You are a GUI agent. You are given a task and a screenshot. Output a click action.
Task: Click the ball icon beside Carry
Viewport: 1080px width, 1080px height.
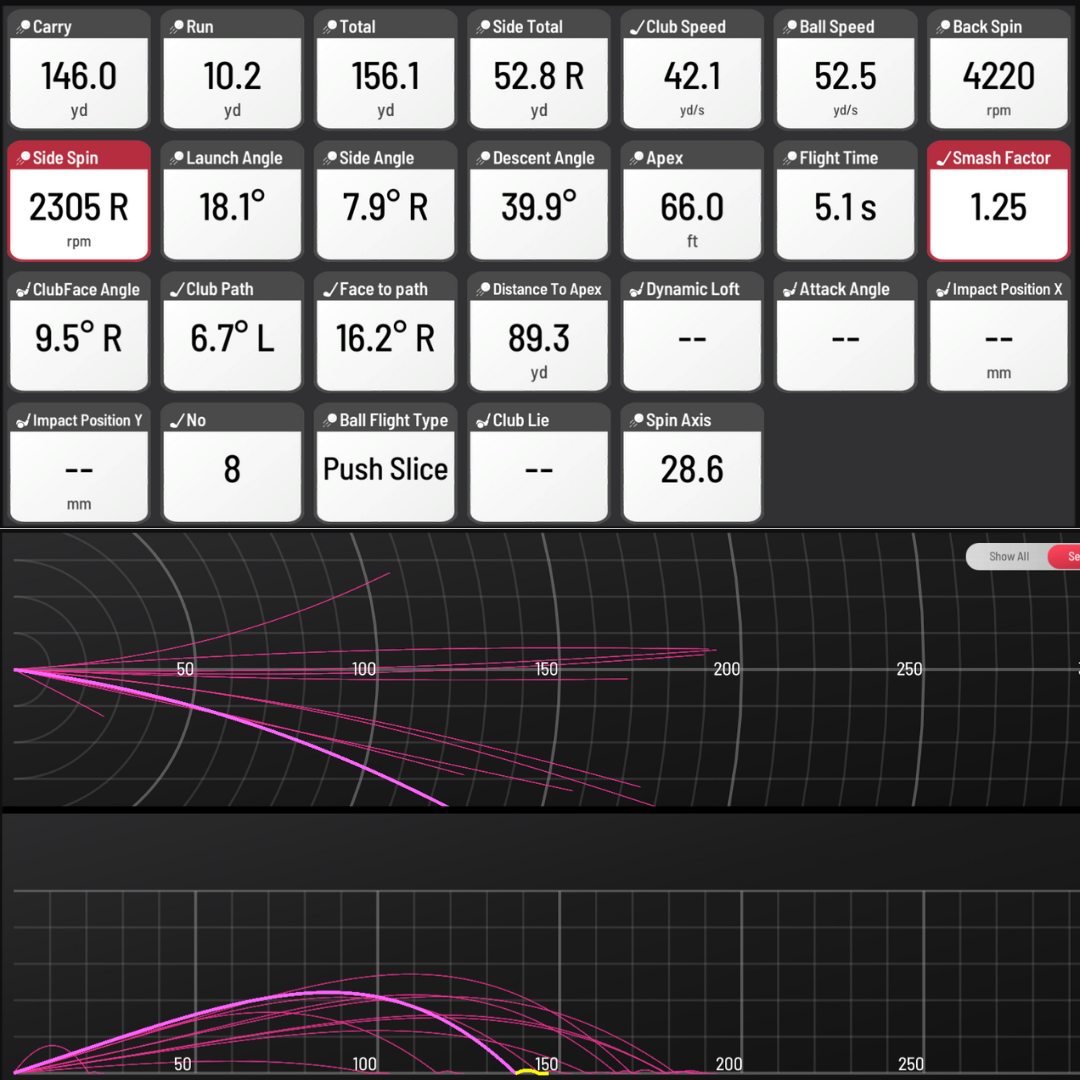tap(23, 27)
